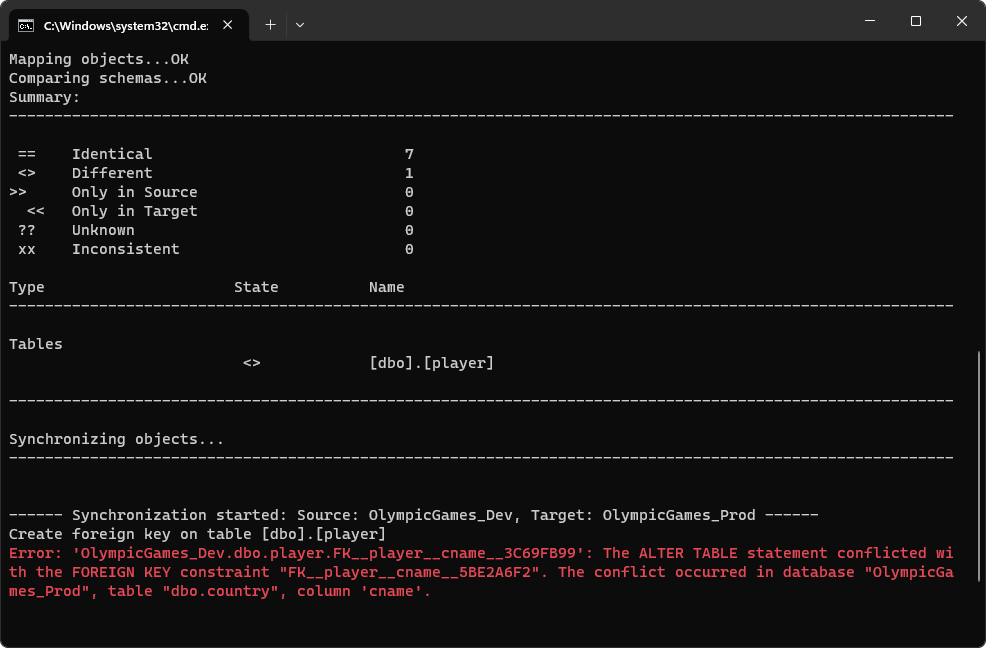Screen dimensions: 986x648
Task: Click the Only in Source row label
Action: coord(135,192)
